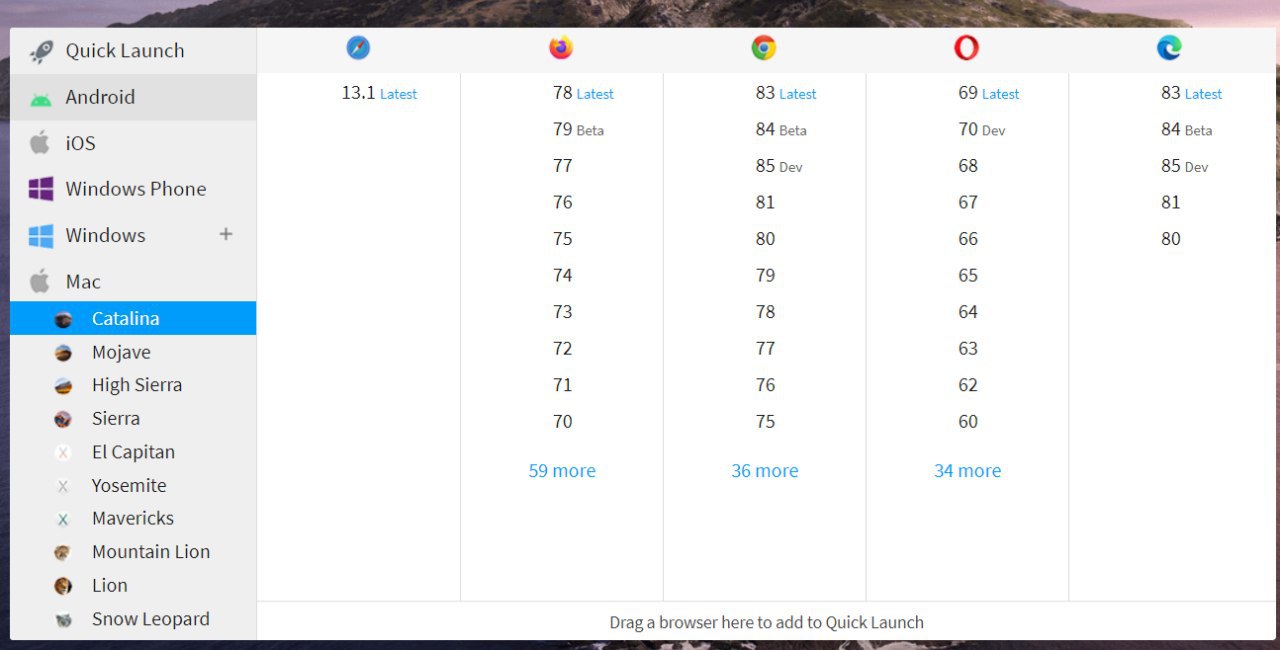Choose El Capitan in the Mac list
Viewport: 1280px width, 650px height.
click(x=133, y=452)
